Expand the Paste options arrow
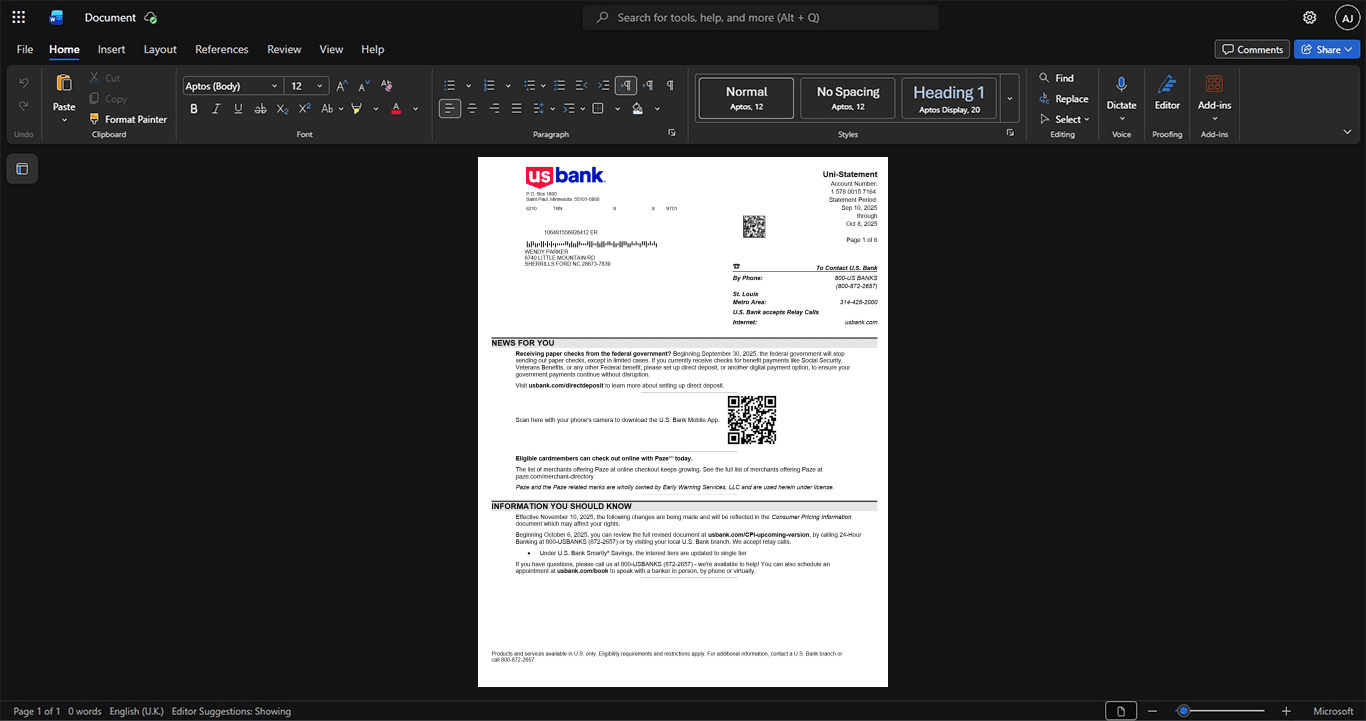 (64, 120)
